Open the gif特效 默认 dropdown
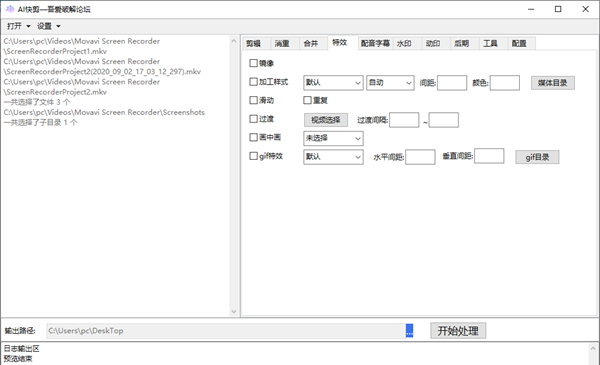The height and width of the screenshot is (365, 600). point(333,157)
